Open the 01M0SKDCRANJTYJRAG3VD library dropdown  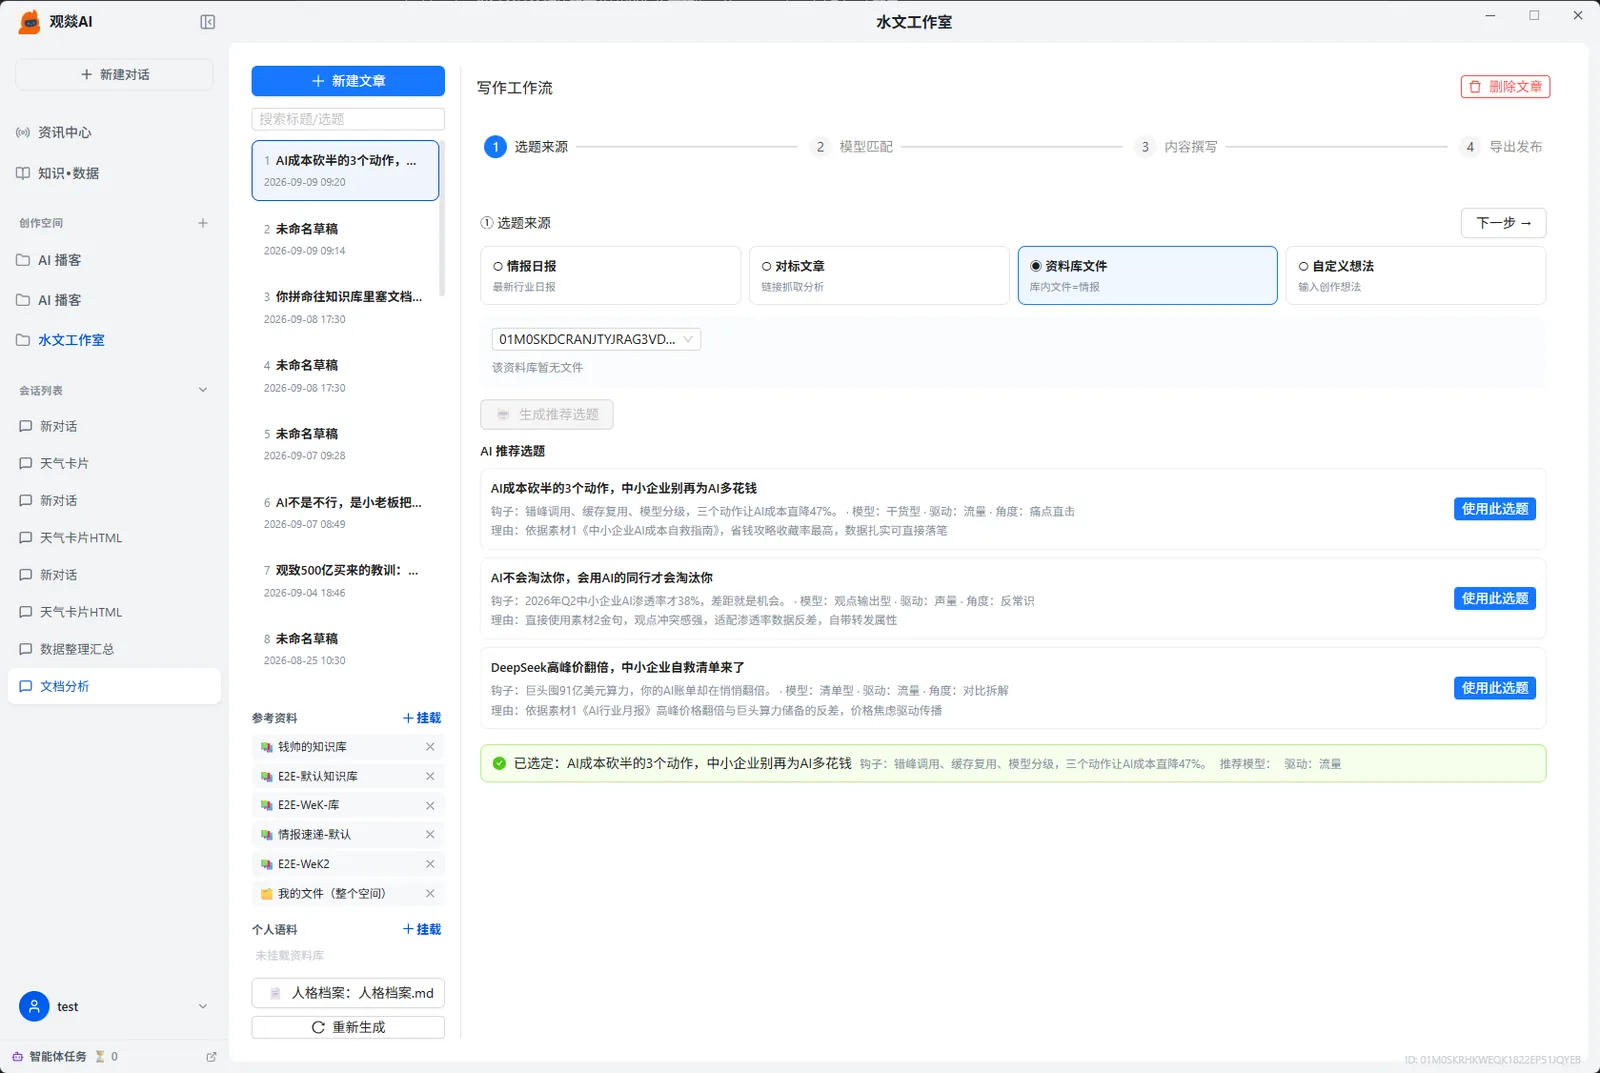pyautogui.click(x=596, y=339)
